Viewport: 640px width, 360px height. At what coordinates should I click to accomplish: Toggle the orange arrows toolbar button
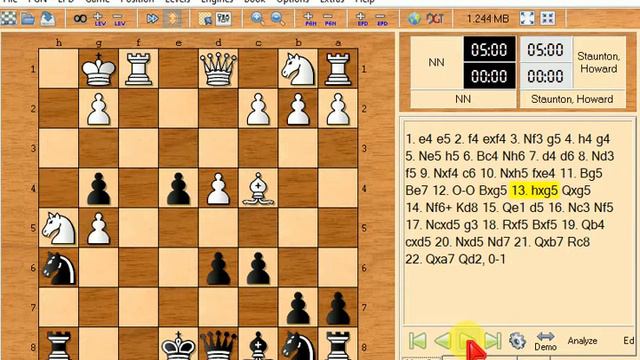pos(172,18)
